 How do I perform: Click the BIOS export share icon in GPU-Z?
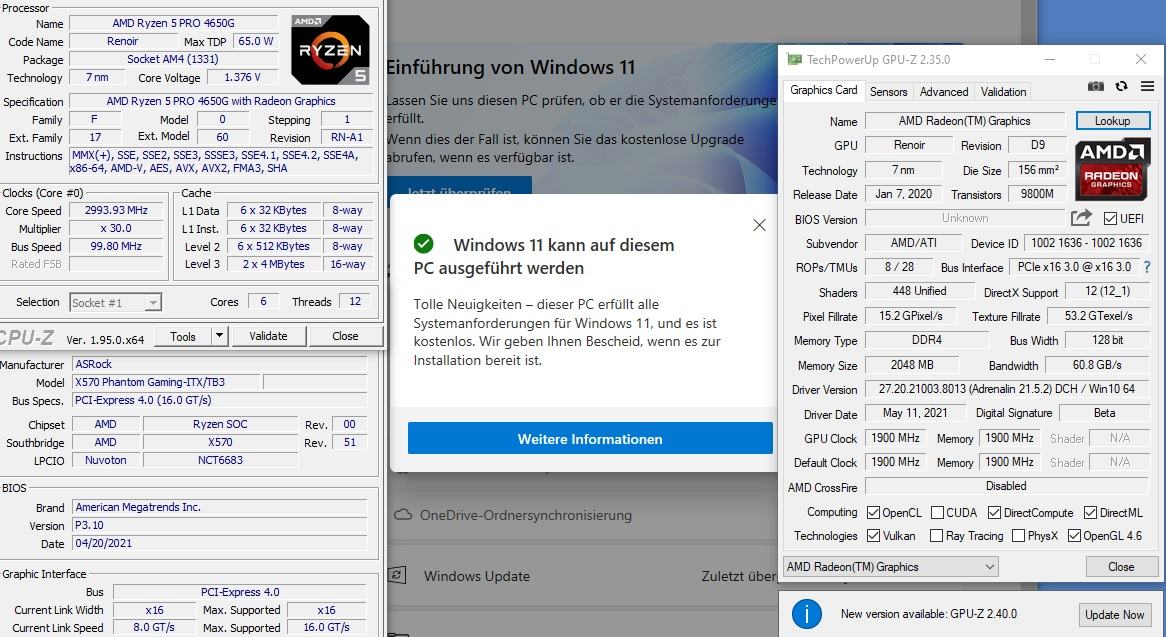coord(1081,218)
